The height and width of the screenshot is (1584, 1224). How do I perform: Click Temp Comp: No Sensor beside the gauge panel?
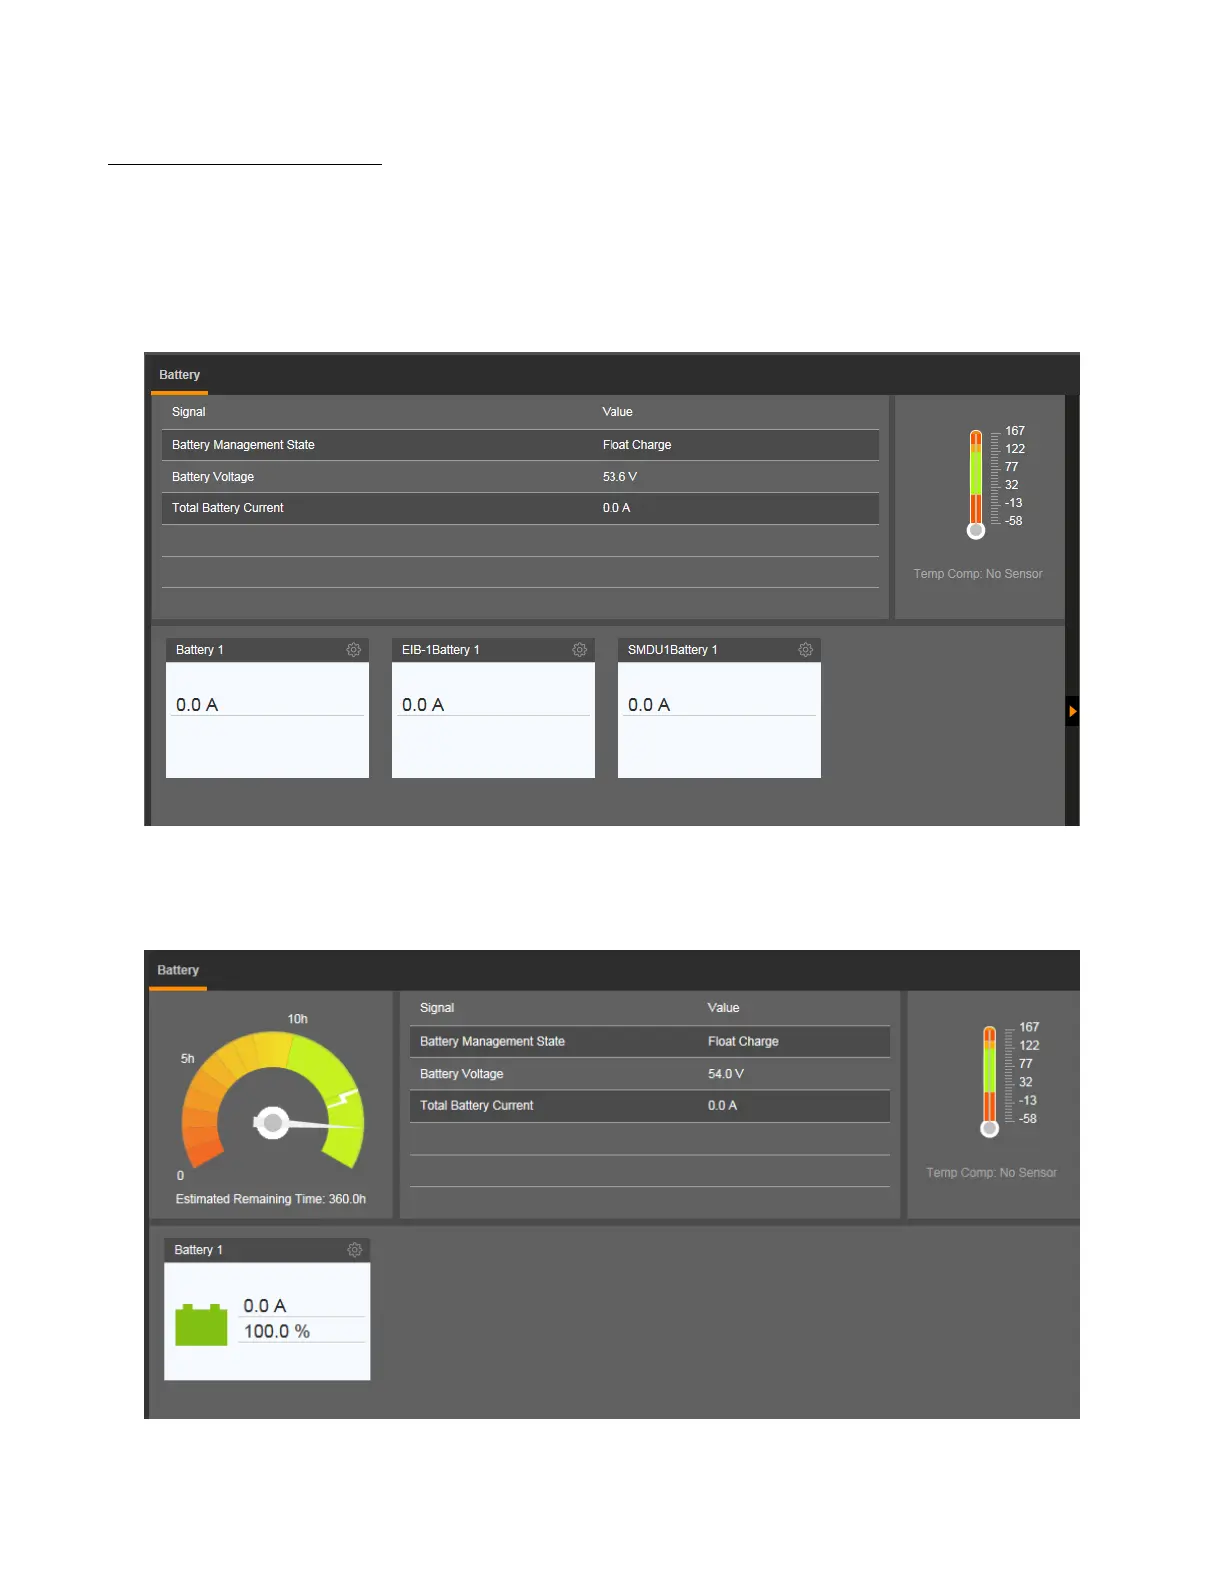[x=991, y=1173]
